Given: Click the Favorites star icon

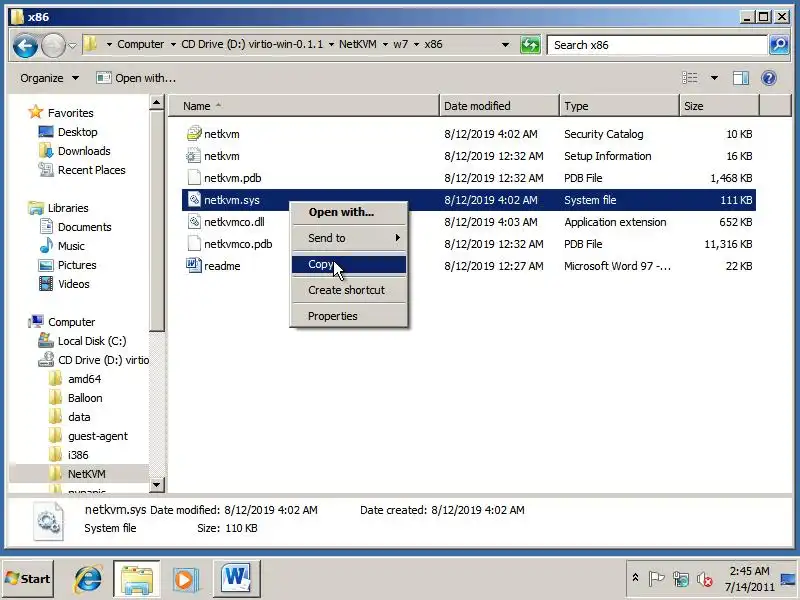Looking at the screenshot, I should pyautogui.click(x=36, y=112).
